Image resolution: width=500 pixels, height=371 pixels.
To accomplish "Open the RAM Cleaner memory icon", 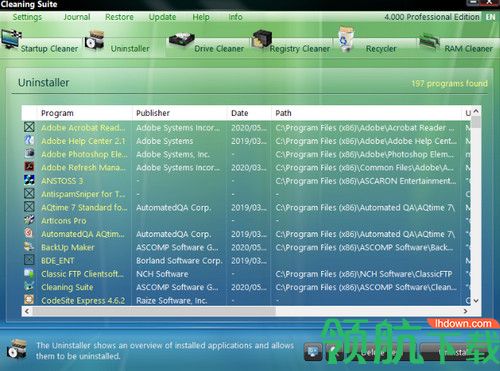I will click(x=429, y=41).
